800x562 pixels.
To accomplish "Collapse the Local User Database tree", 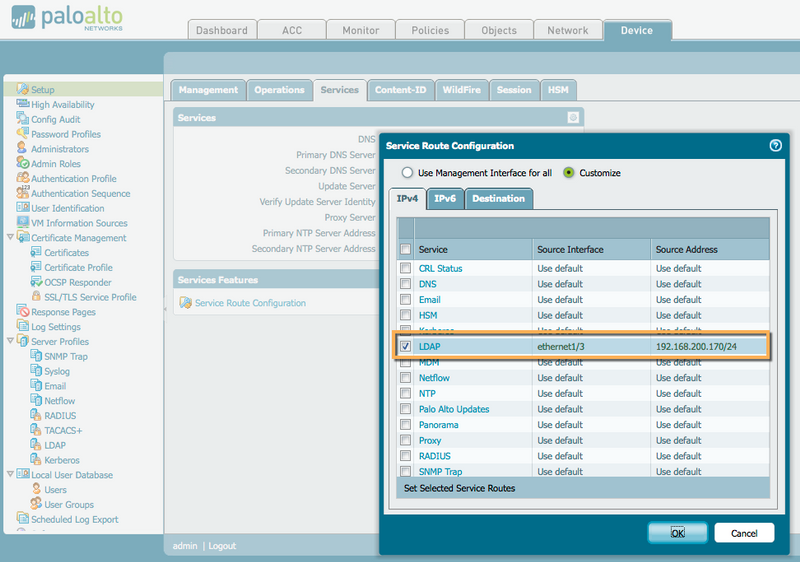I will pyautogui.click(x=10, y=475).
